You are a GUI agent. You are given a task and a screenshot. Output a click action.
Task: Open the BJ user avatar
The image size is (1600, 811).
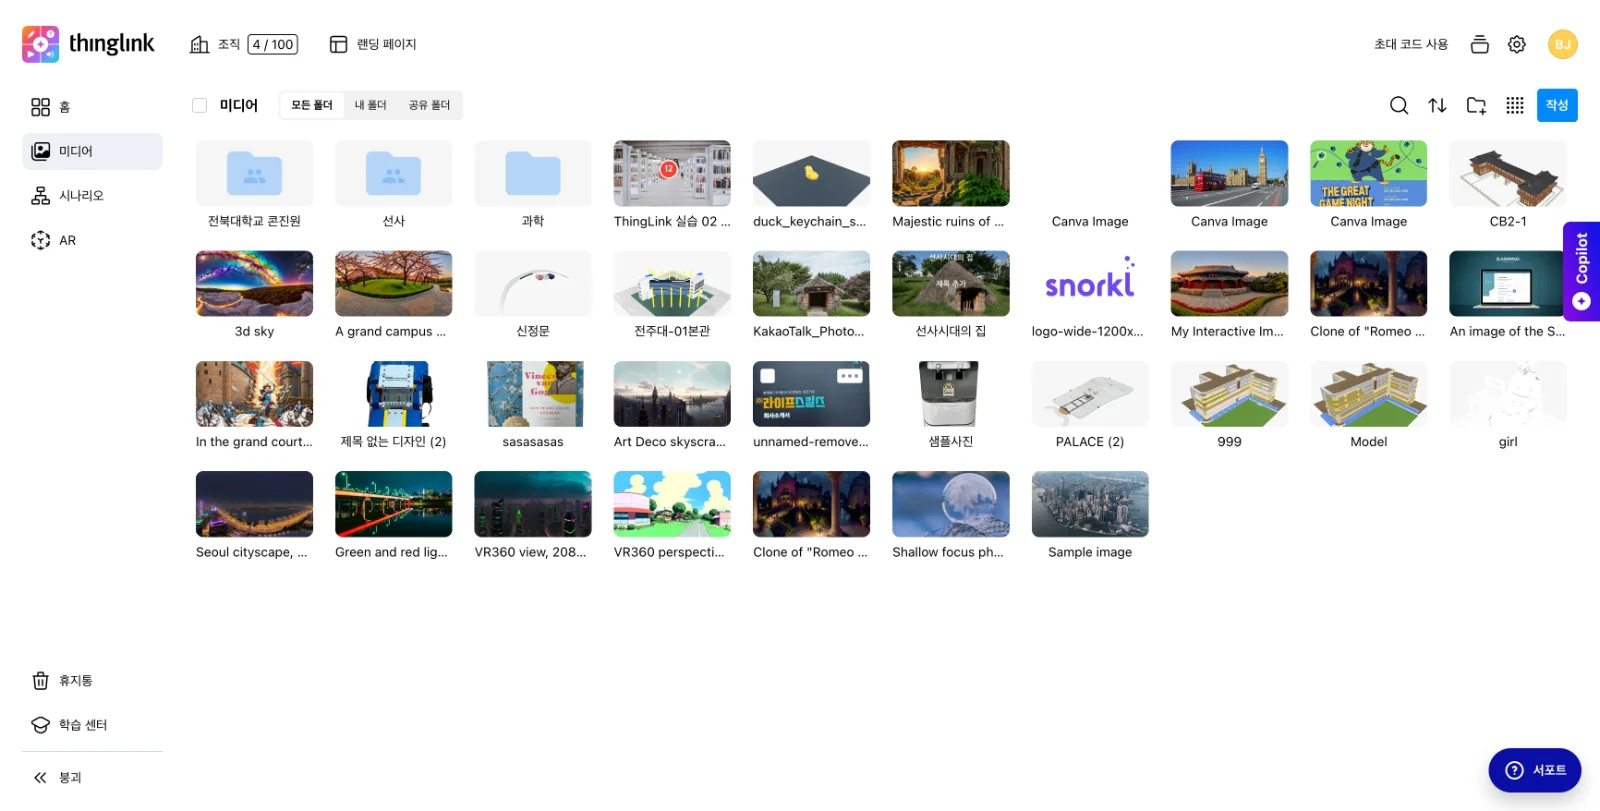coord(1563,44)
